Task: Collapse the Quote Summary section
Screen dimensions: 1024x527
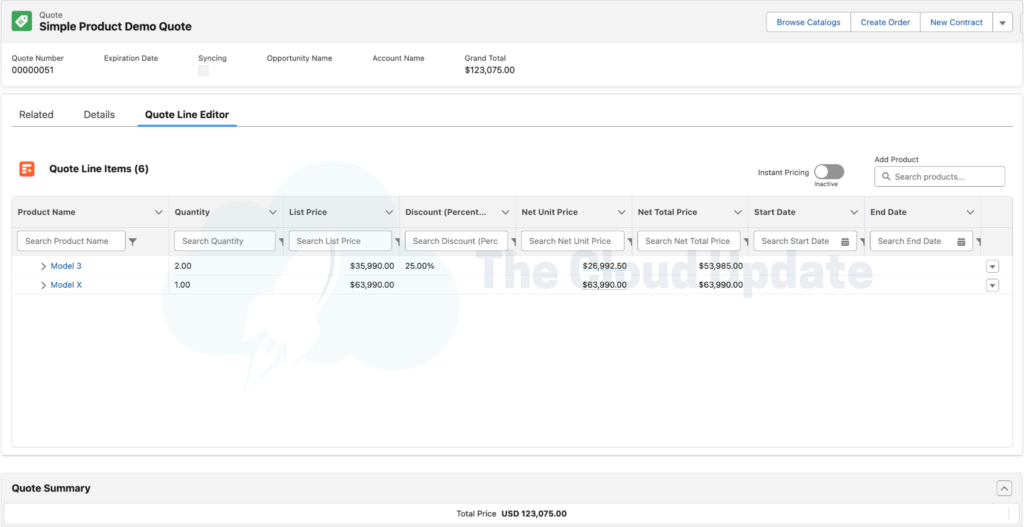Action: pos(1004,488)
